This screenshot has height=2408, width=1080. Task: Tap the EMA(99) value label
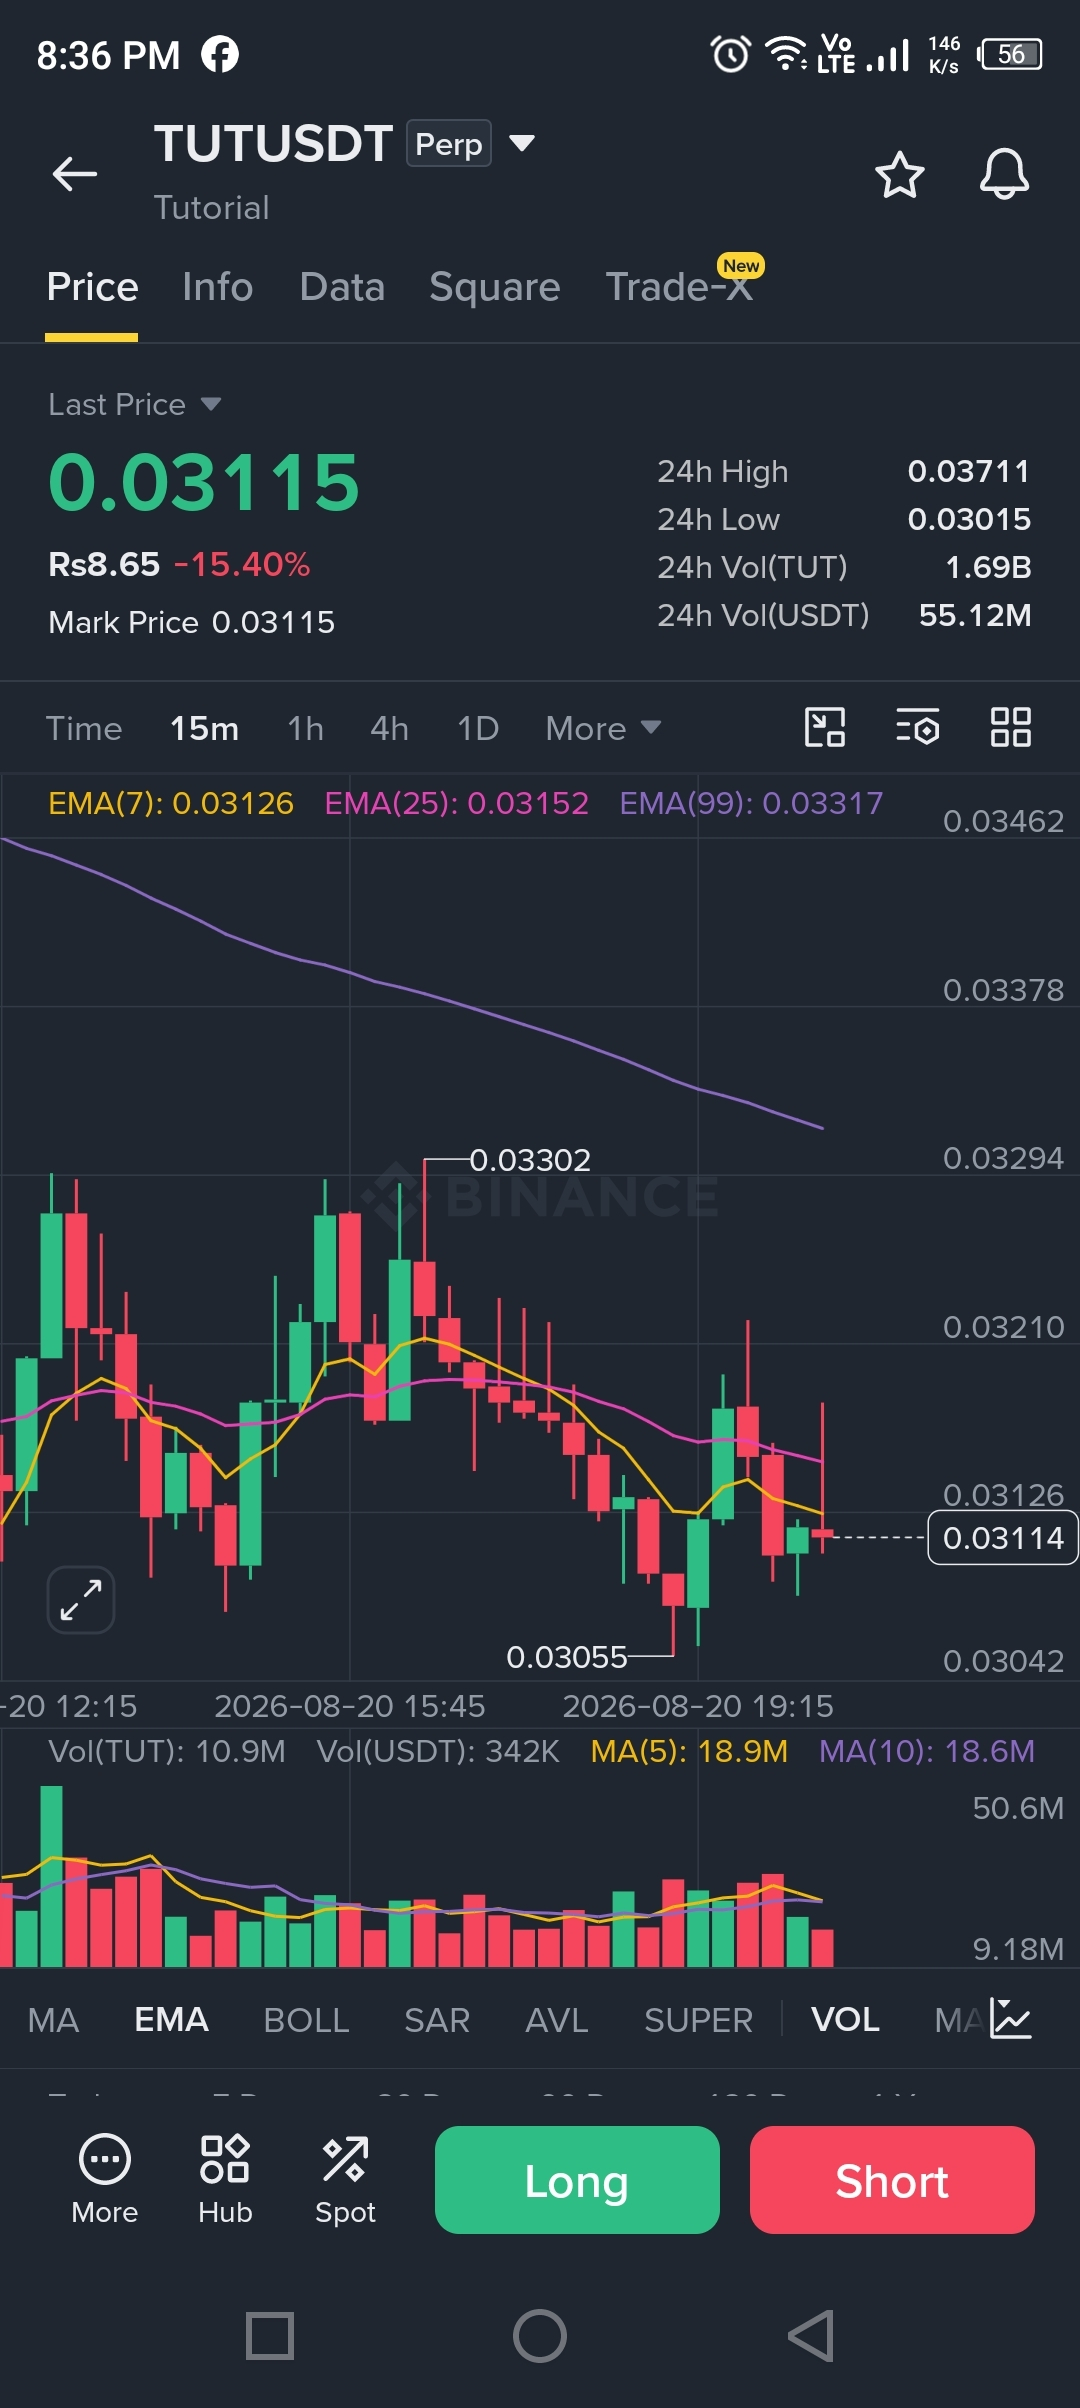(751, 803)
